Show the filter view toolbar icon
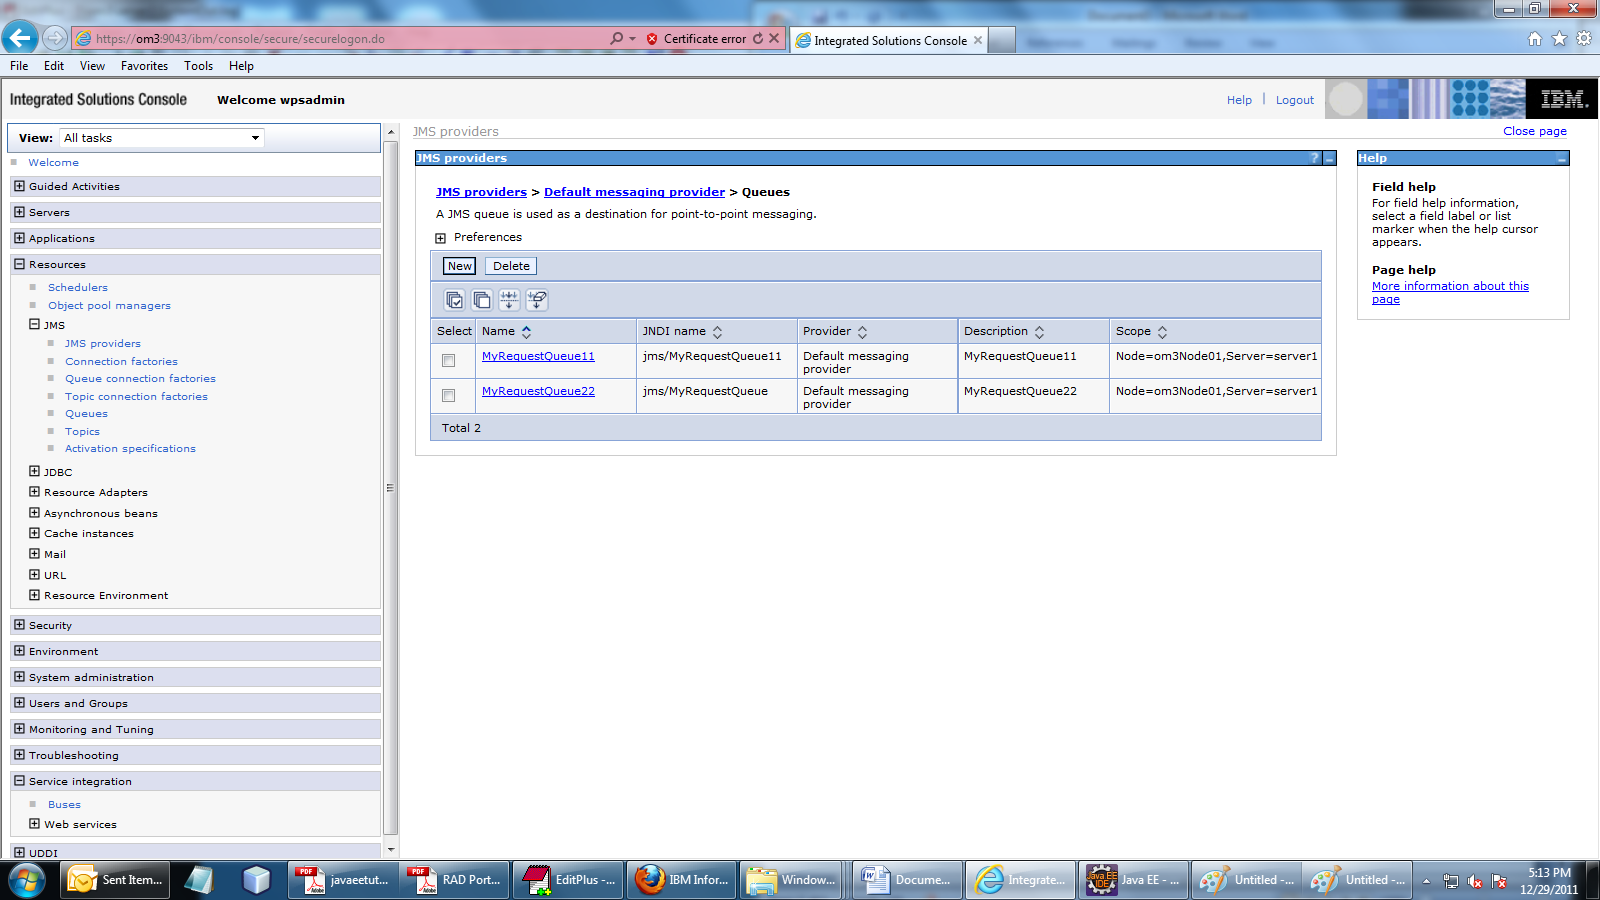This screenshot has width=1600, height=900. click(x=509, y=300)
